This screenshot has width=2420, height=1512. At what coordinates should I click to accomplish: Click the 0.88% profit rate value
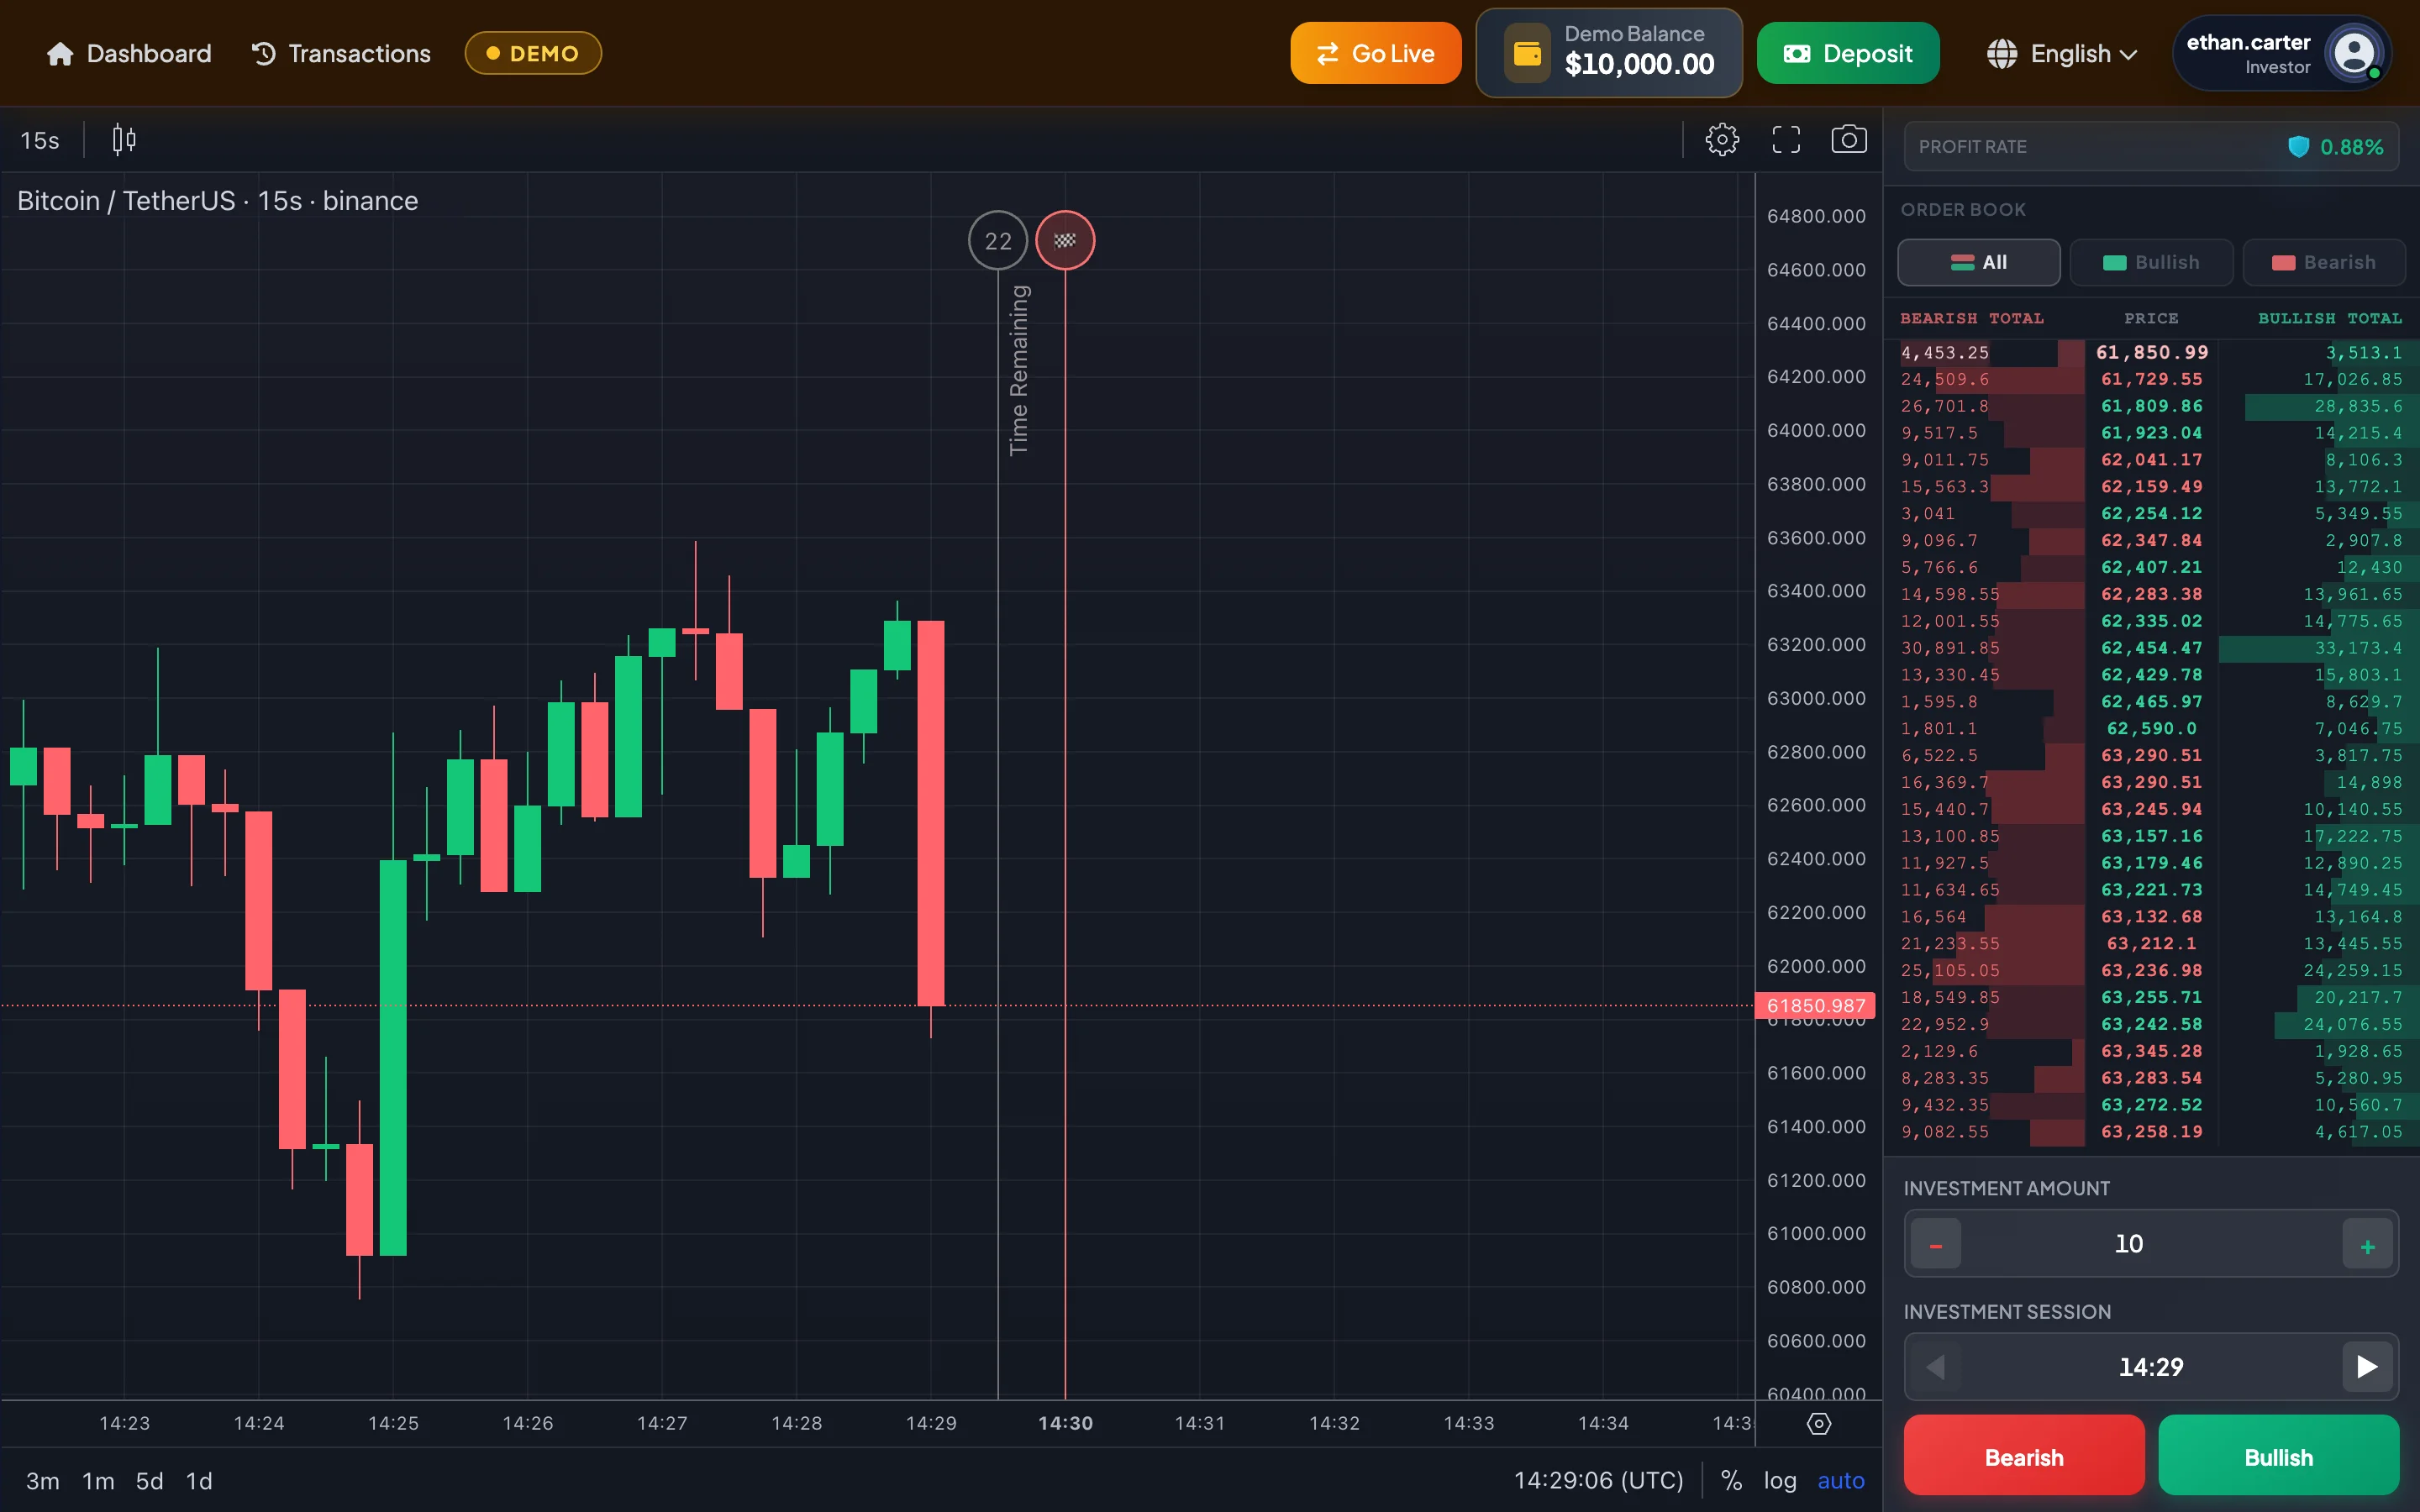pos(2351,147)
